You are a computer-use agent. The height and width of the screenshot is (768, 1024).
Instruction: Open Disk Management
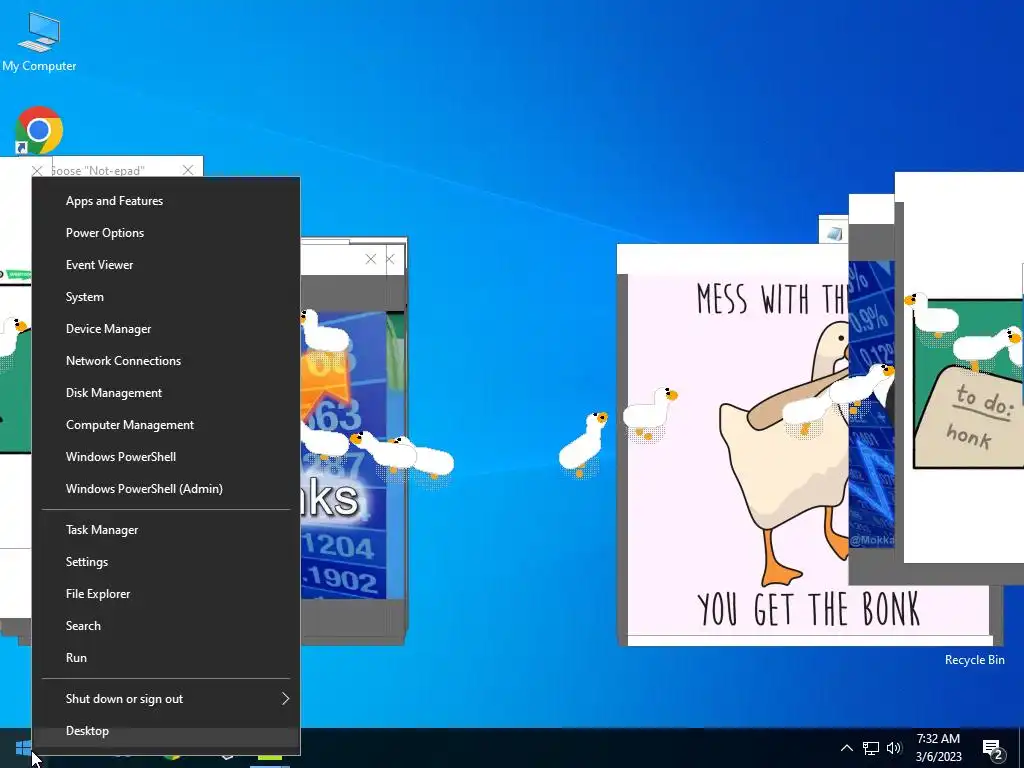point(167,392)
